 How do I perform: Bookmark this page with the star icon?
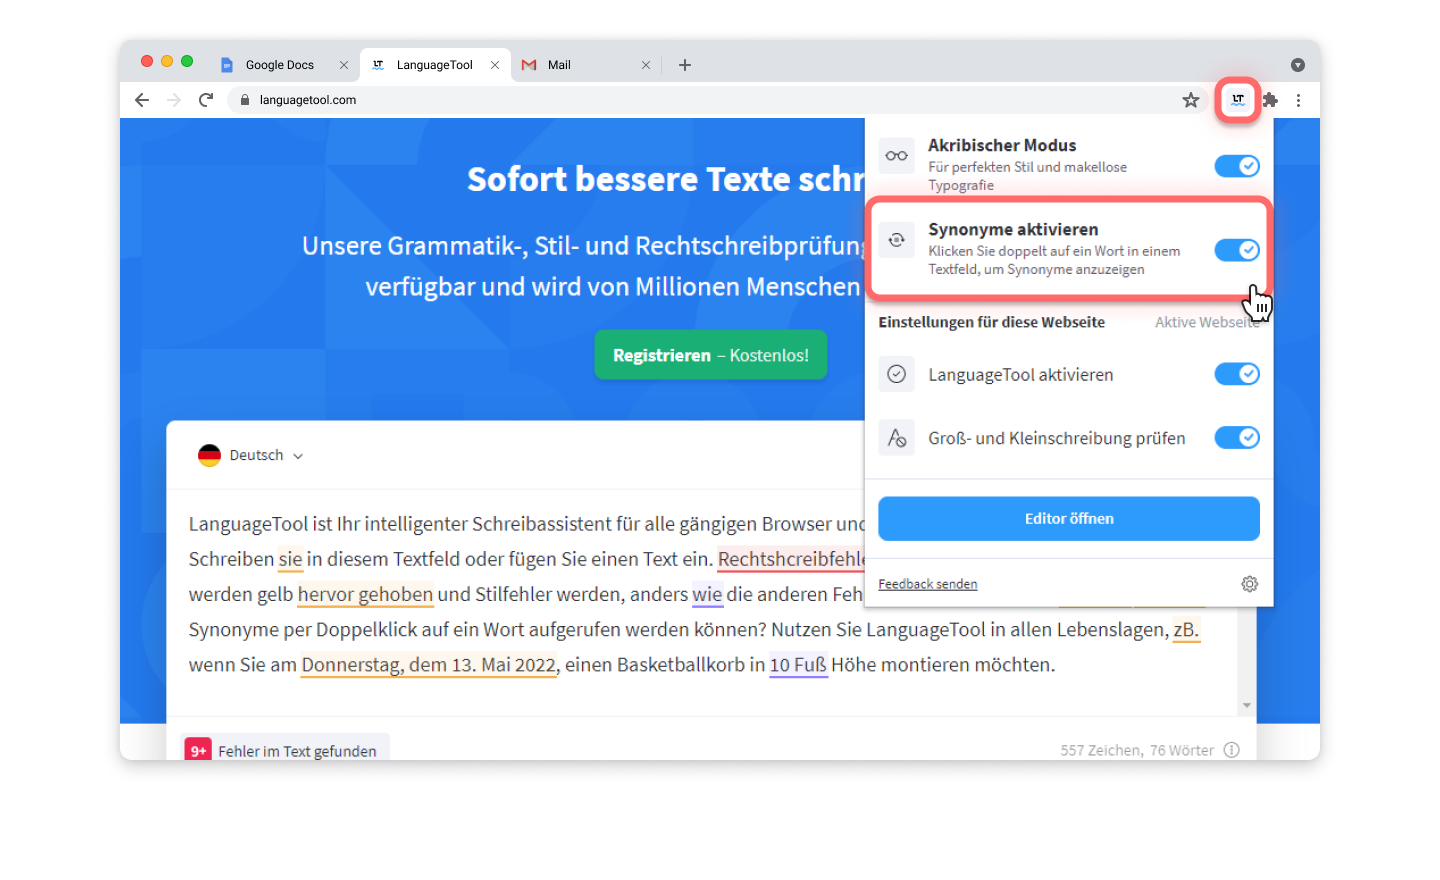1190,100
